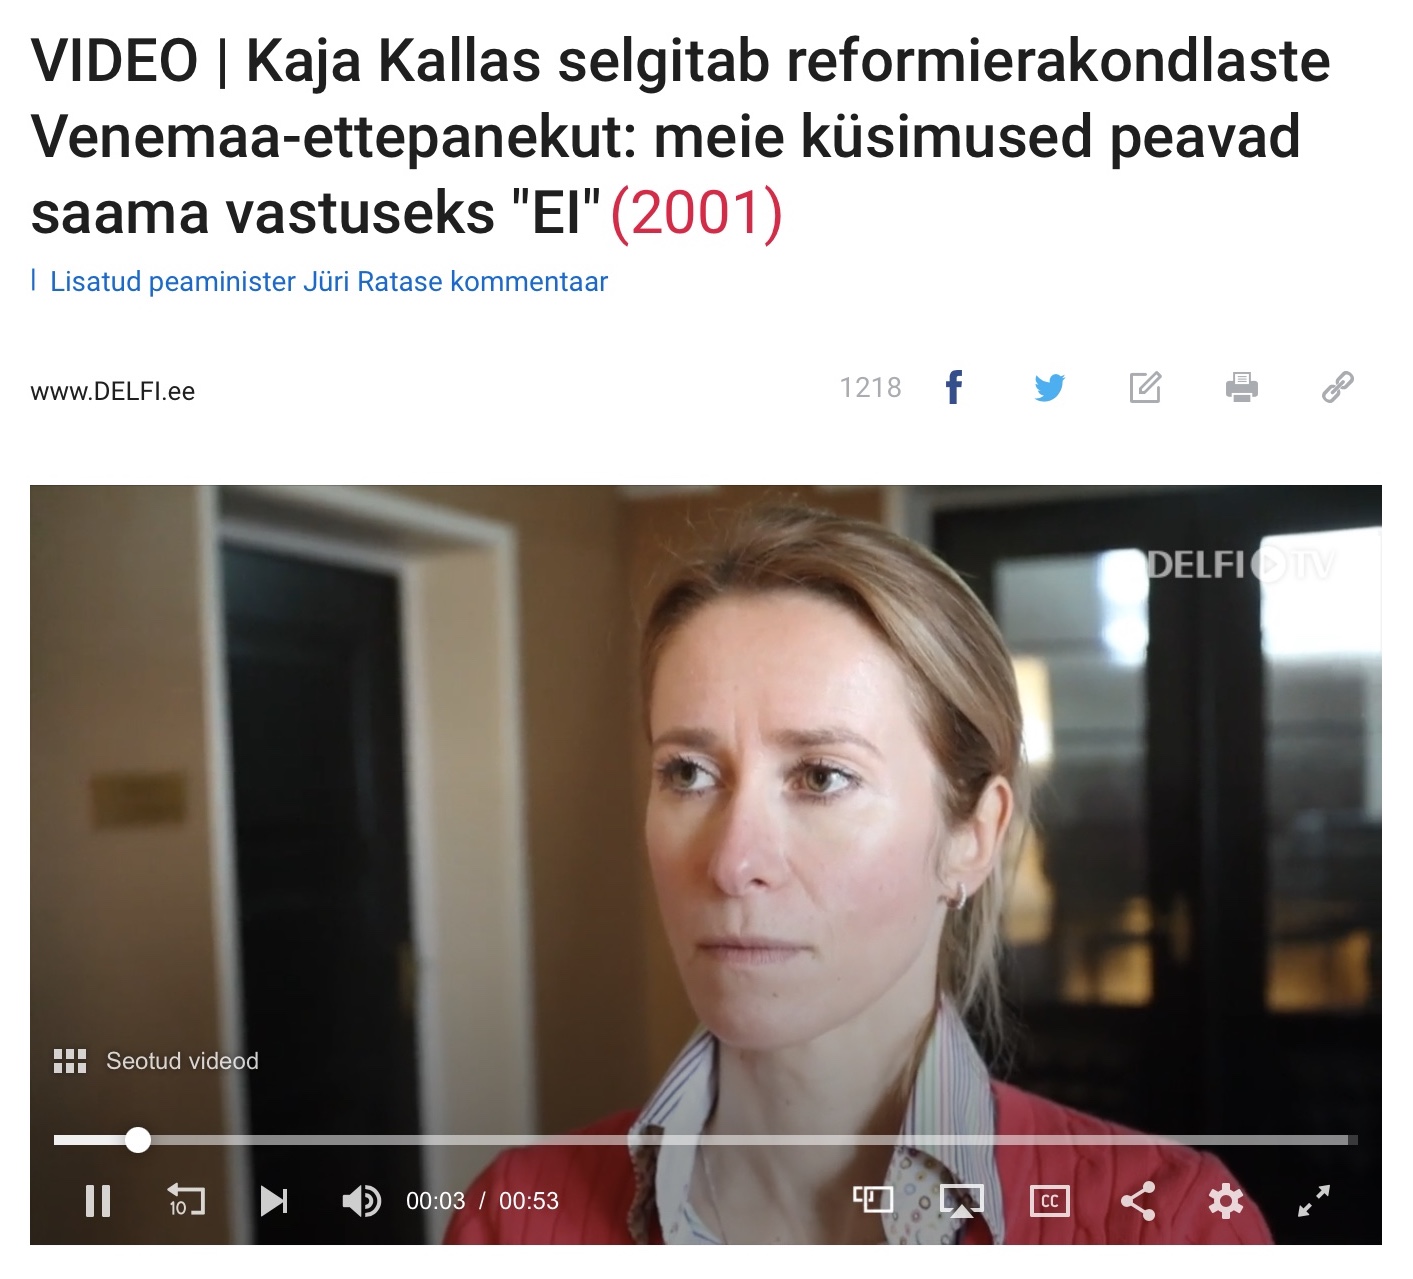
Task: Copy article link icon
Action: [1337, 387]
